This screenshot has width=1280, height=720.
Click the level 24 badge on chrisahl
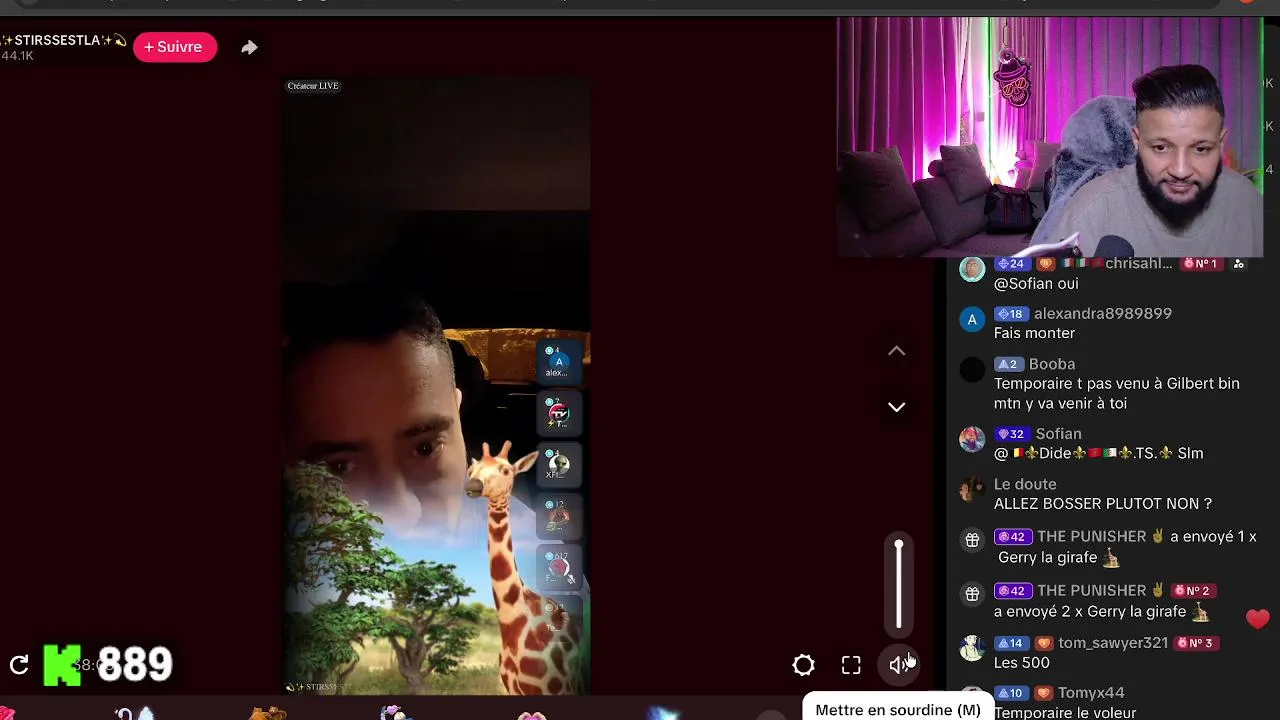[1012, 264]
